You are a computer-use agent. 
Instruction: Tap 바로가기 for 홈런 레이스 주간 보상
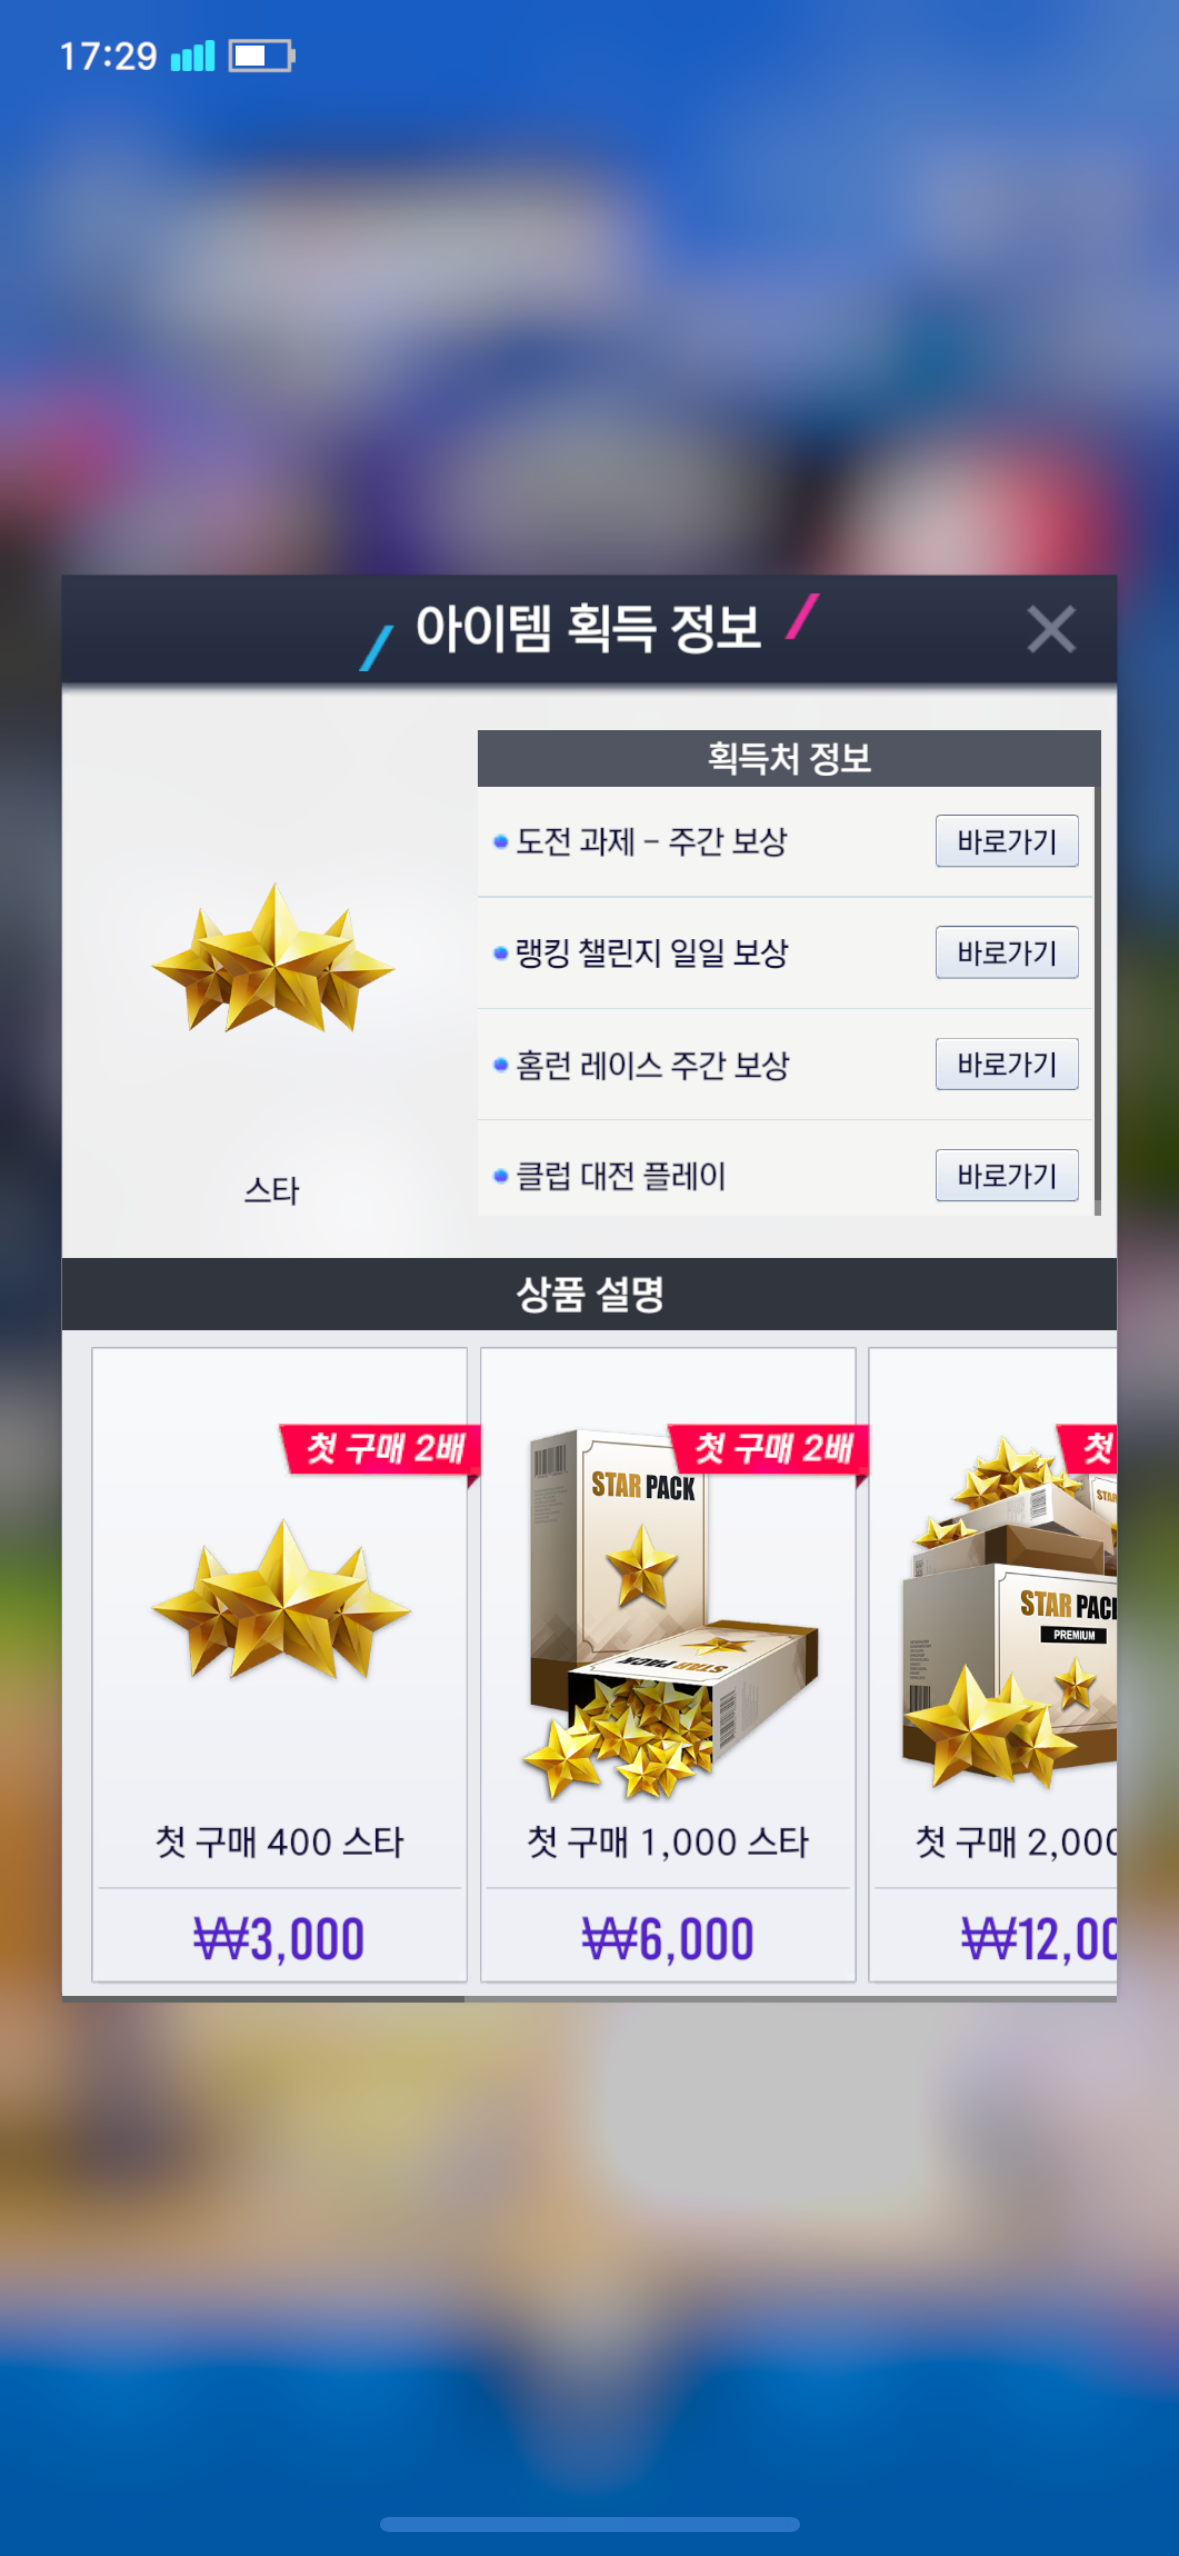pyautogui.click(x=1006, y=1064)
